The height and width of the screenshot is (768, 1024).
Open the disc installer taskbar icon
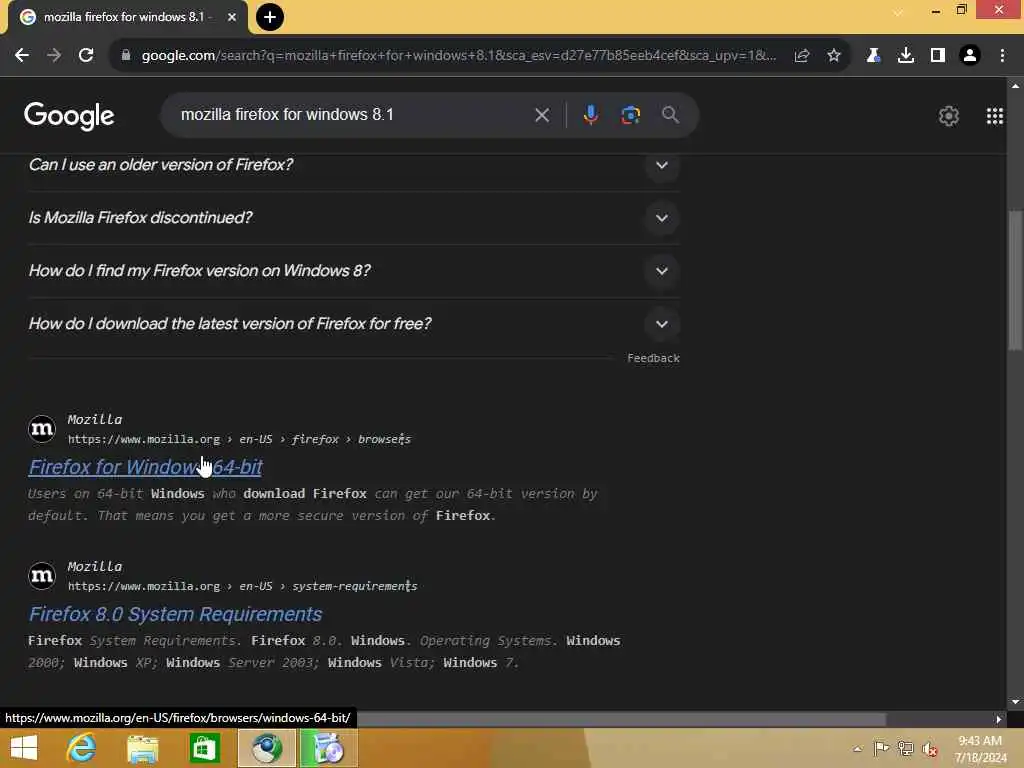(328, 748)
